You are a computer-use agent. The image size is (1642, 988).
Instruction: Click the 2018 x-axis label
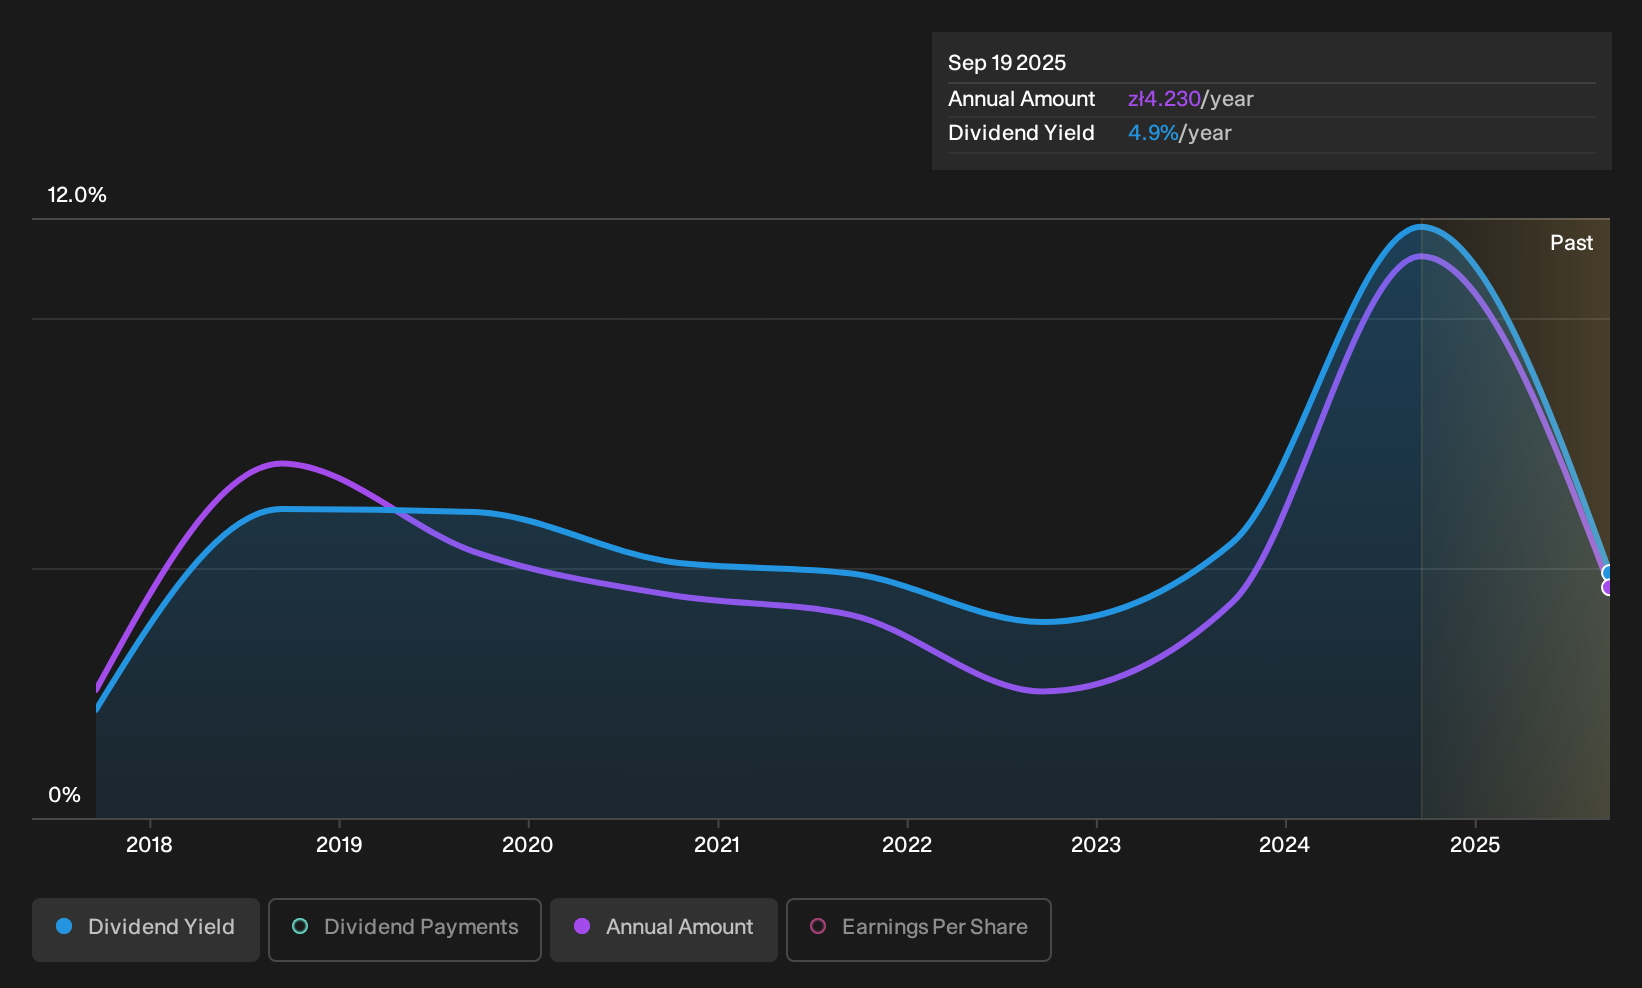[149, 845]
